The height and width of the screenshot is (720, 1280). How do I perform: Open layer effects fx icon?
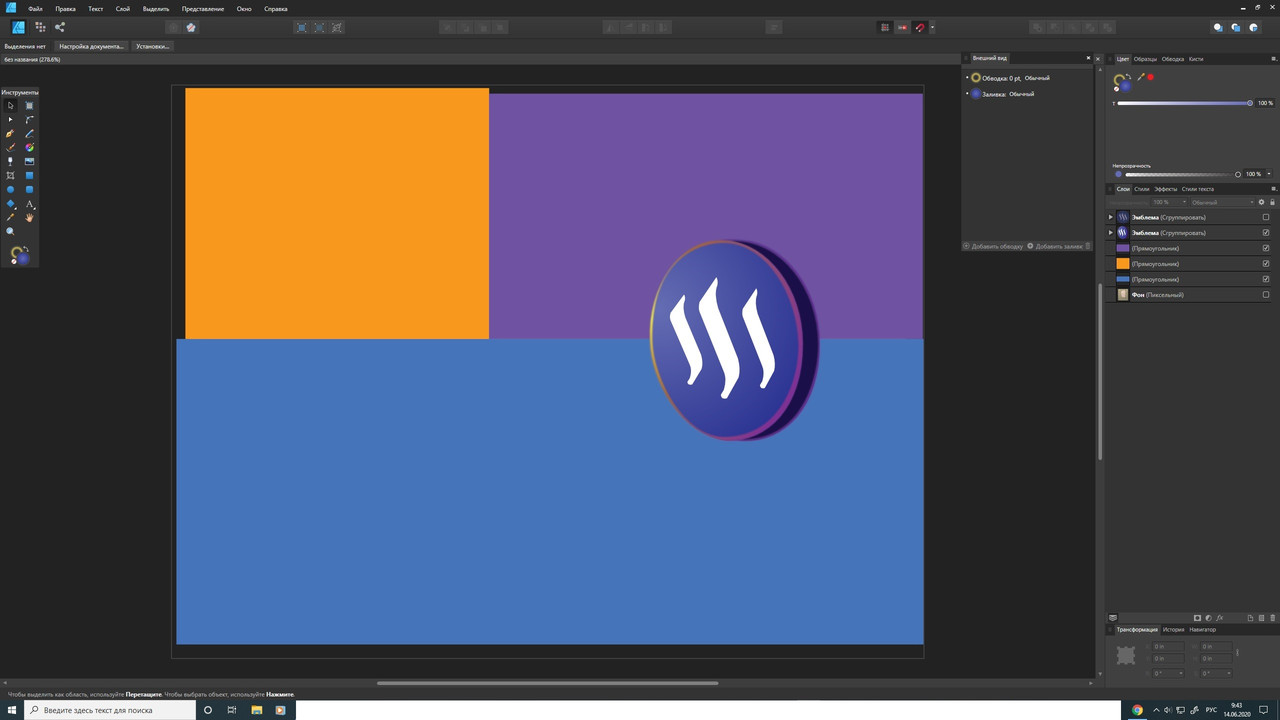tap(1220, 618)
